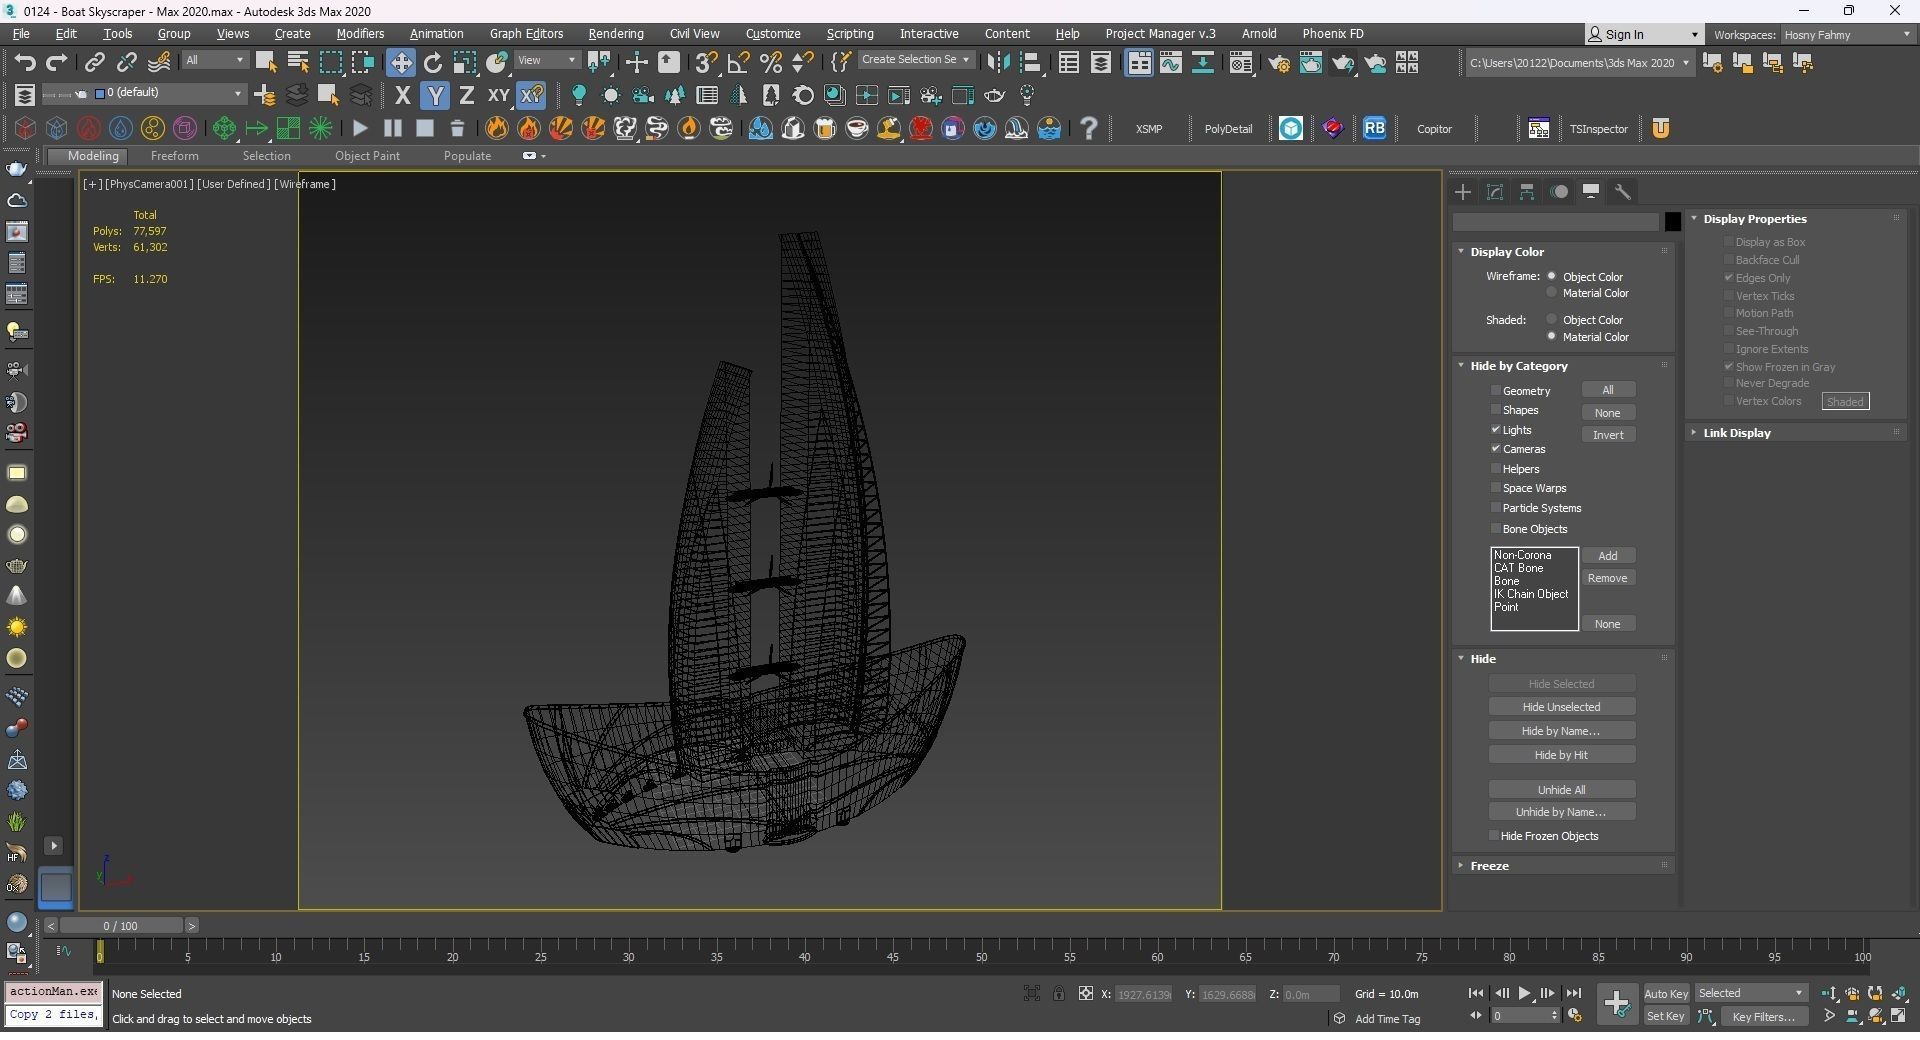Toggle Hide Bone Objects checkbox
1920x1040 pixels.
coord(1496,528)
